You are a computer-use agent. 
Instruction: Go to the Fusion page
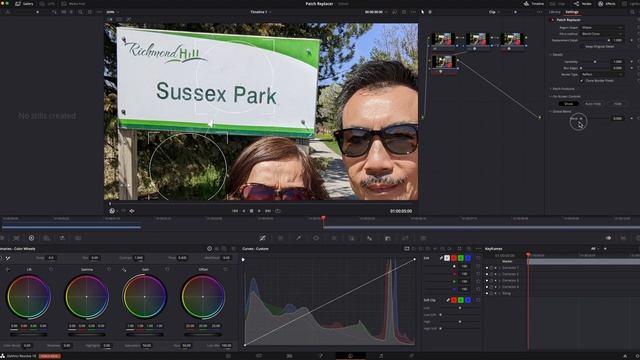[320, 356]
